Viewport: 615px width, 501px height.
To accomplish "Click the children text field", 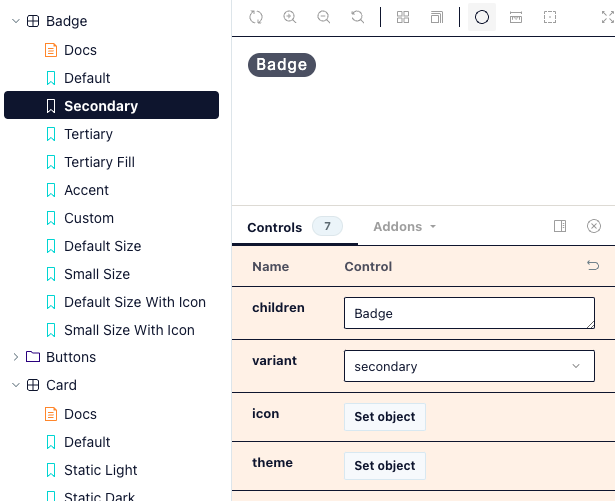I will 469,314.
